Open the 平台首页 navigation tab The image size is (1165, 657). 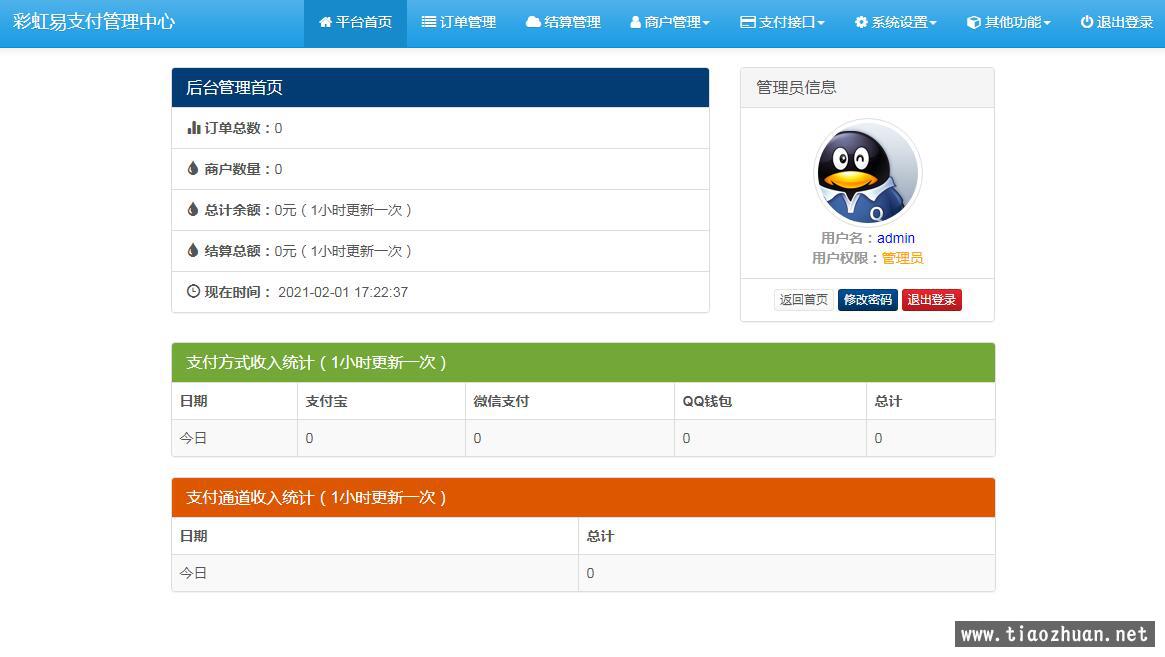click(355, 24)
